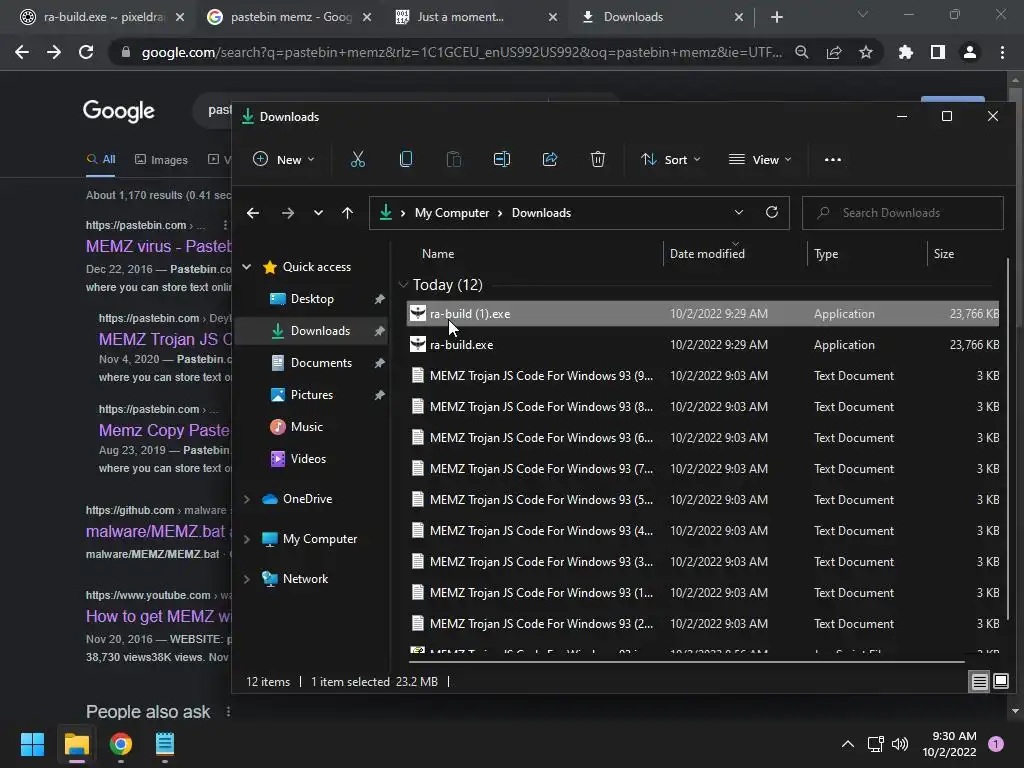Open a new Chrome tab
This screenshot has width=1024, height=768.
point(776,17)
